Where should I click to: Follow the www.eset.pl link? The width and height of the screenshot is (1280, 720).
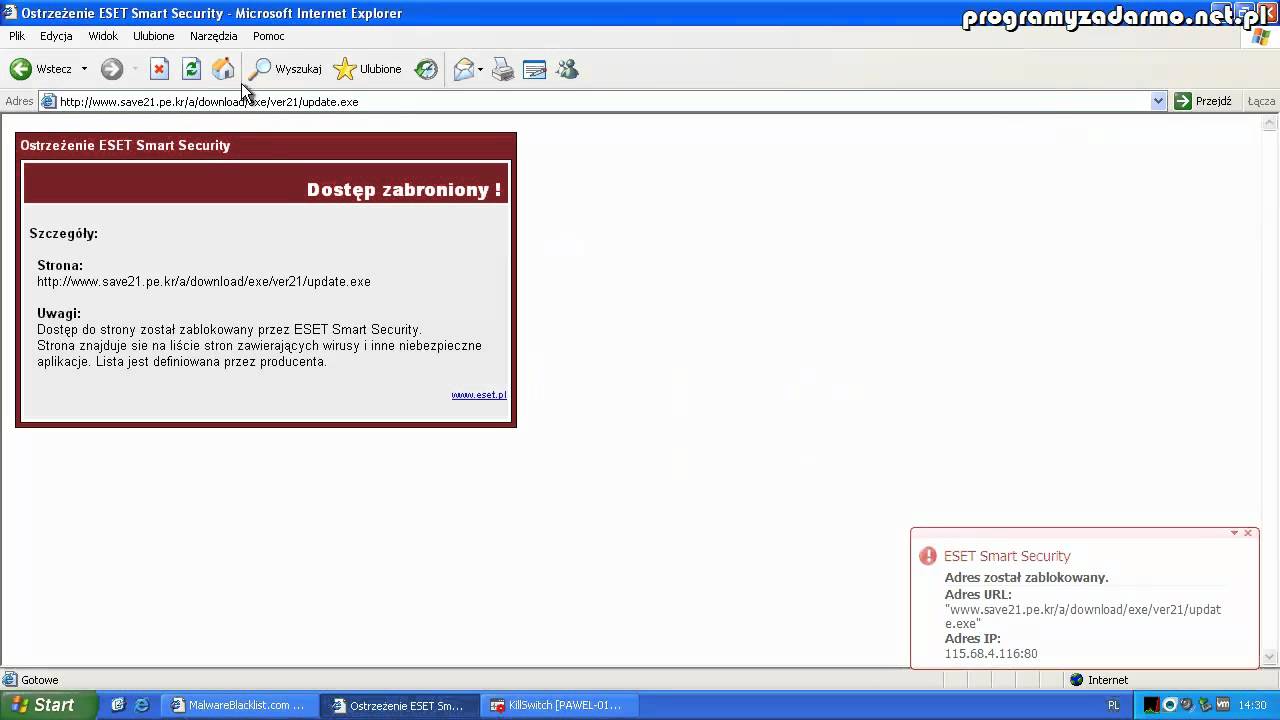pos(479,395)
